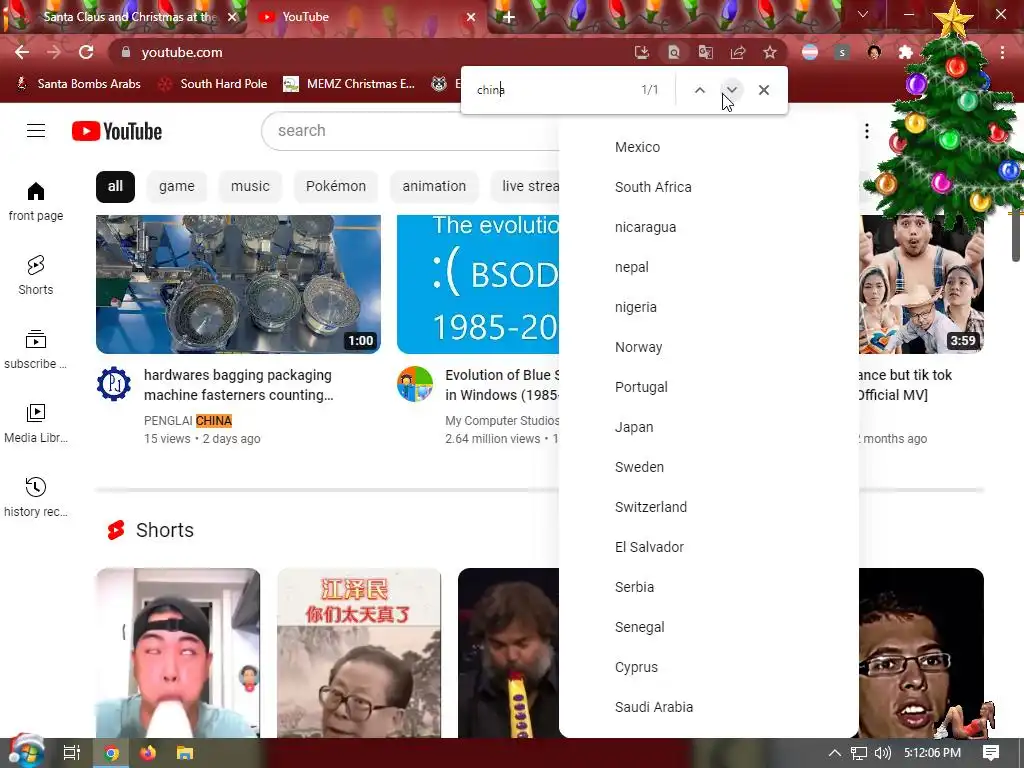Go to next find result
1024x768 pixels.
point(731,90)
